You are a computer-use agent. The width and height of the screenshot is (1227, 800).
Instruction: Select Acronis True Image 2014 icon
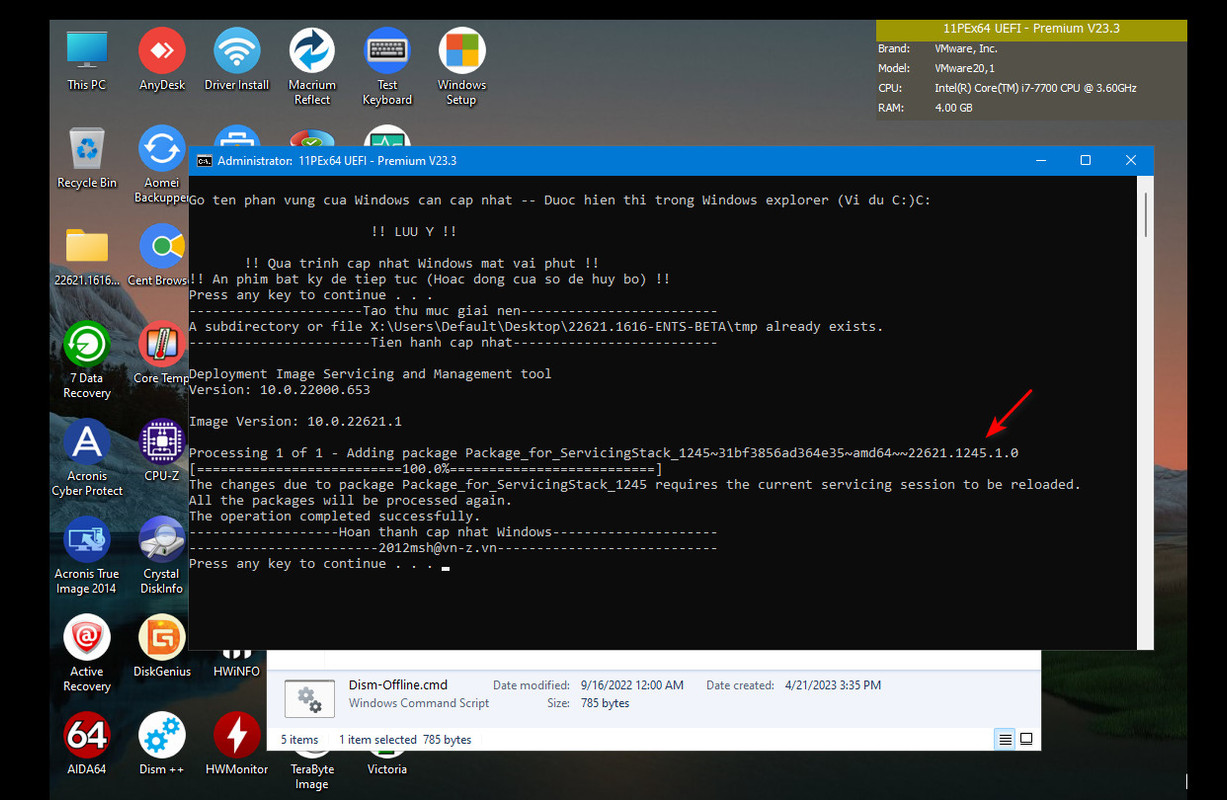tap(87, 556)
